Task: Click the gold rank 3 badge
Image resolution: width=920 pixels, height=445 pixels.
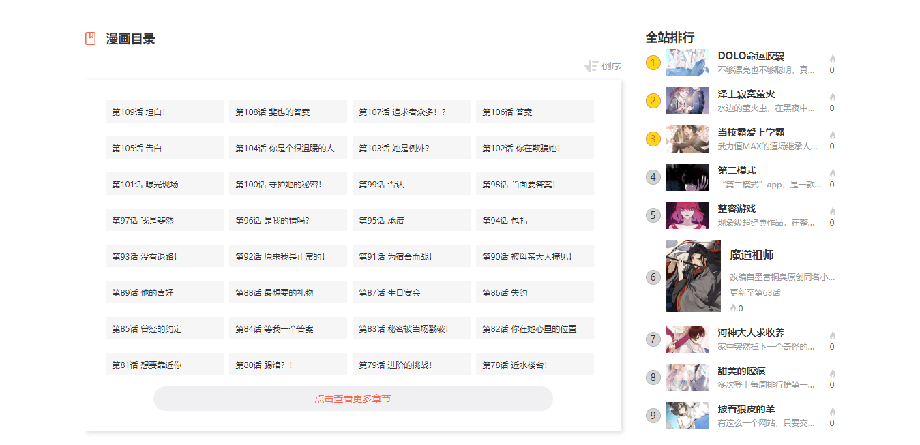Action: tap(653, 139)
